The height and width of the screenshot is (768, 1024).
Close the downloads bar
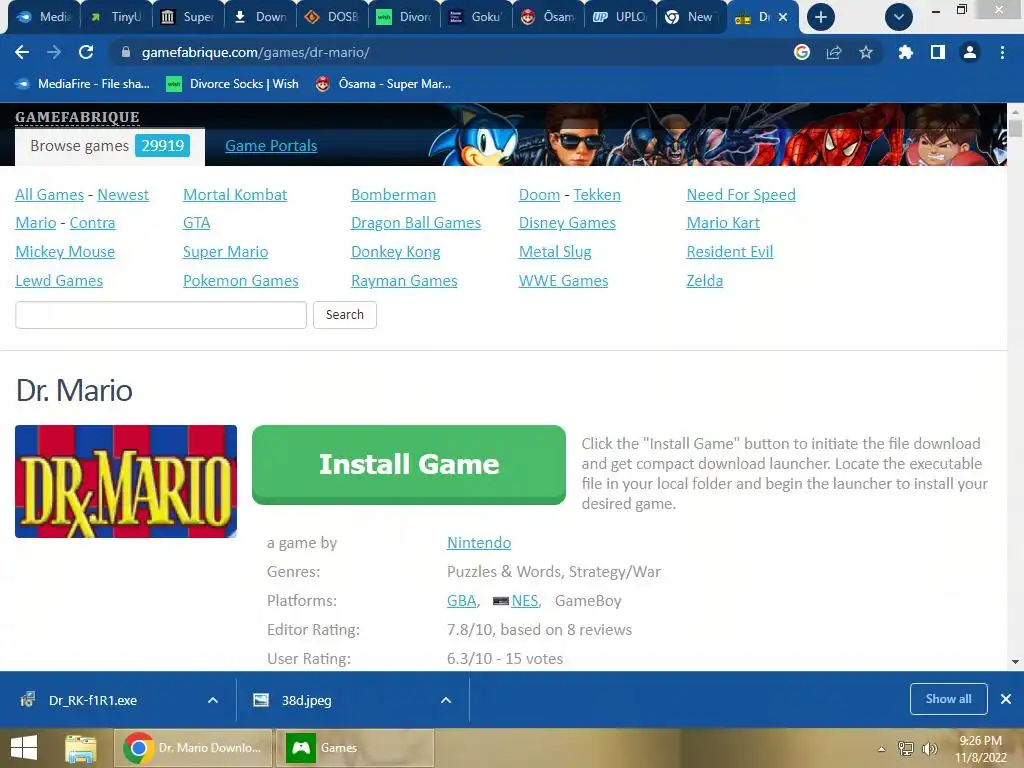(1006, 699)
